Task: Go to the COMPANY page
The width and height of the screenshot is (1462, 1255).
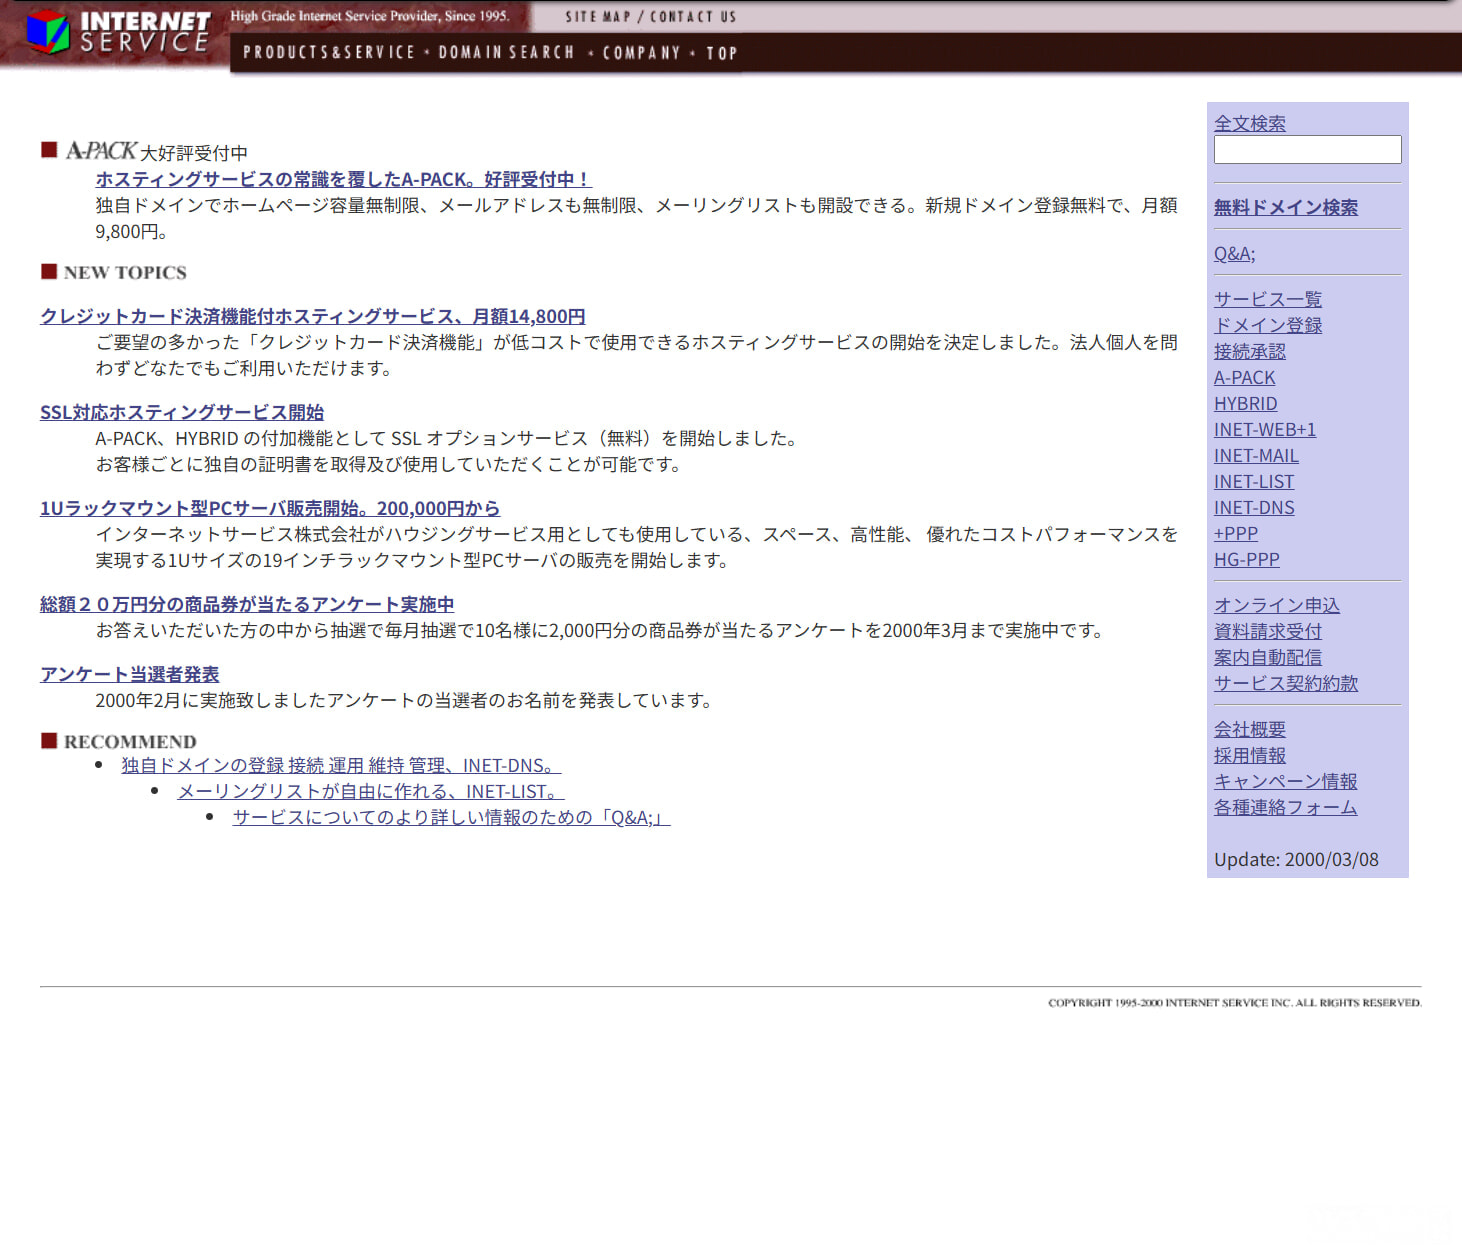Action: point(642,53)
